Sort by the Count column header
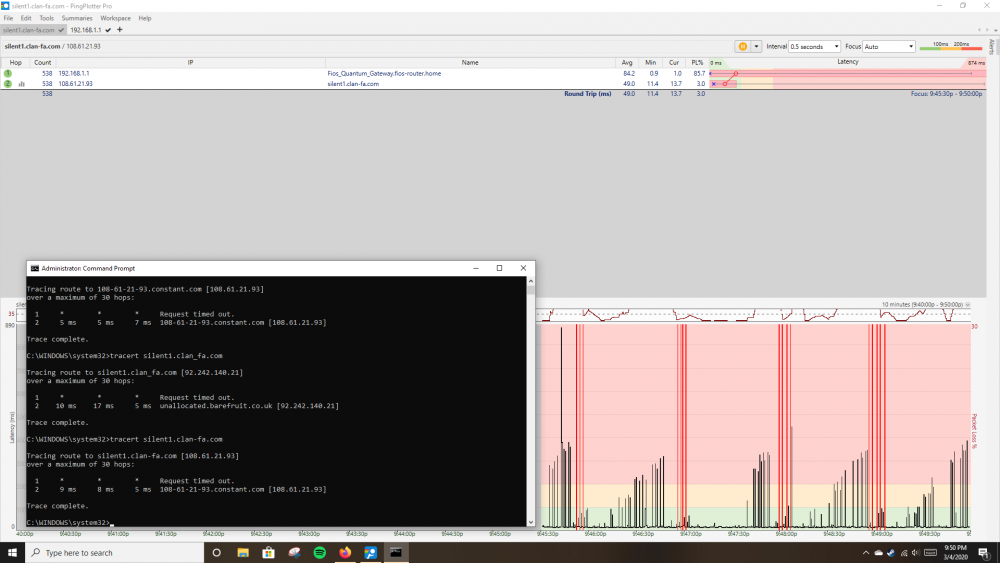The image size is (1000, 563). pyautogui.click(x=43, y=62)
